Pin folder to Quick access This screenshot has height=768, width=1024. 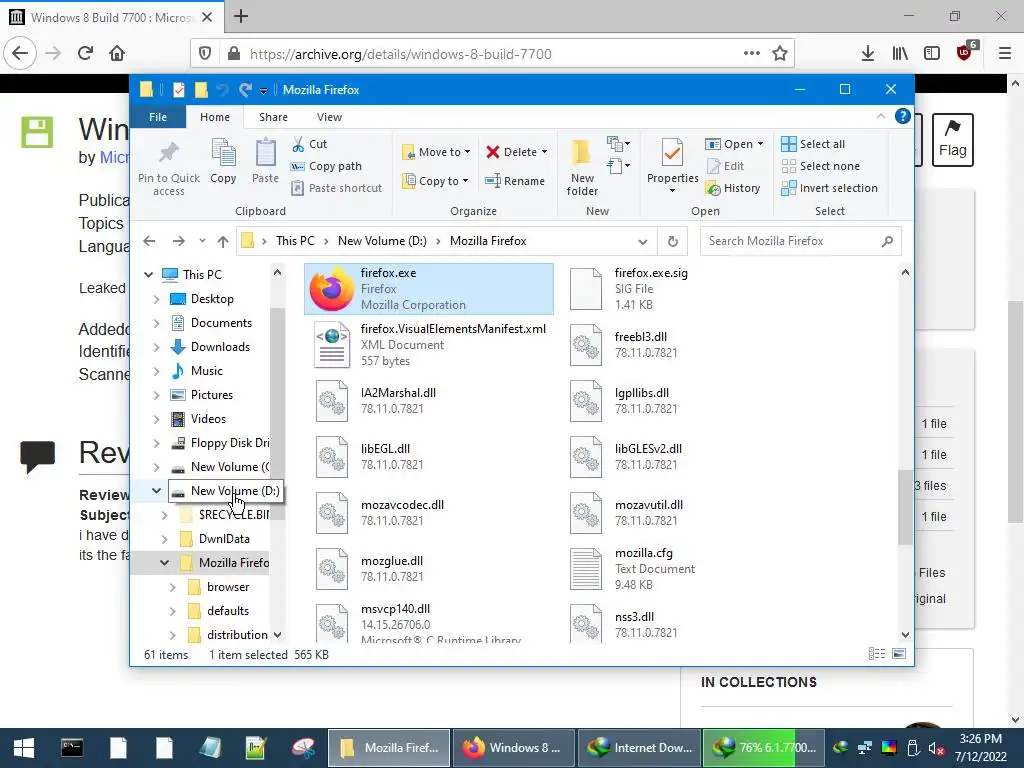point(168,168)
